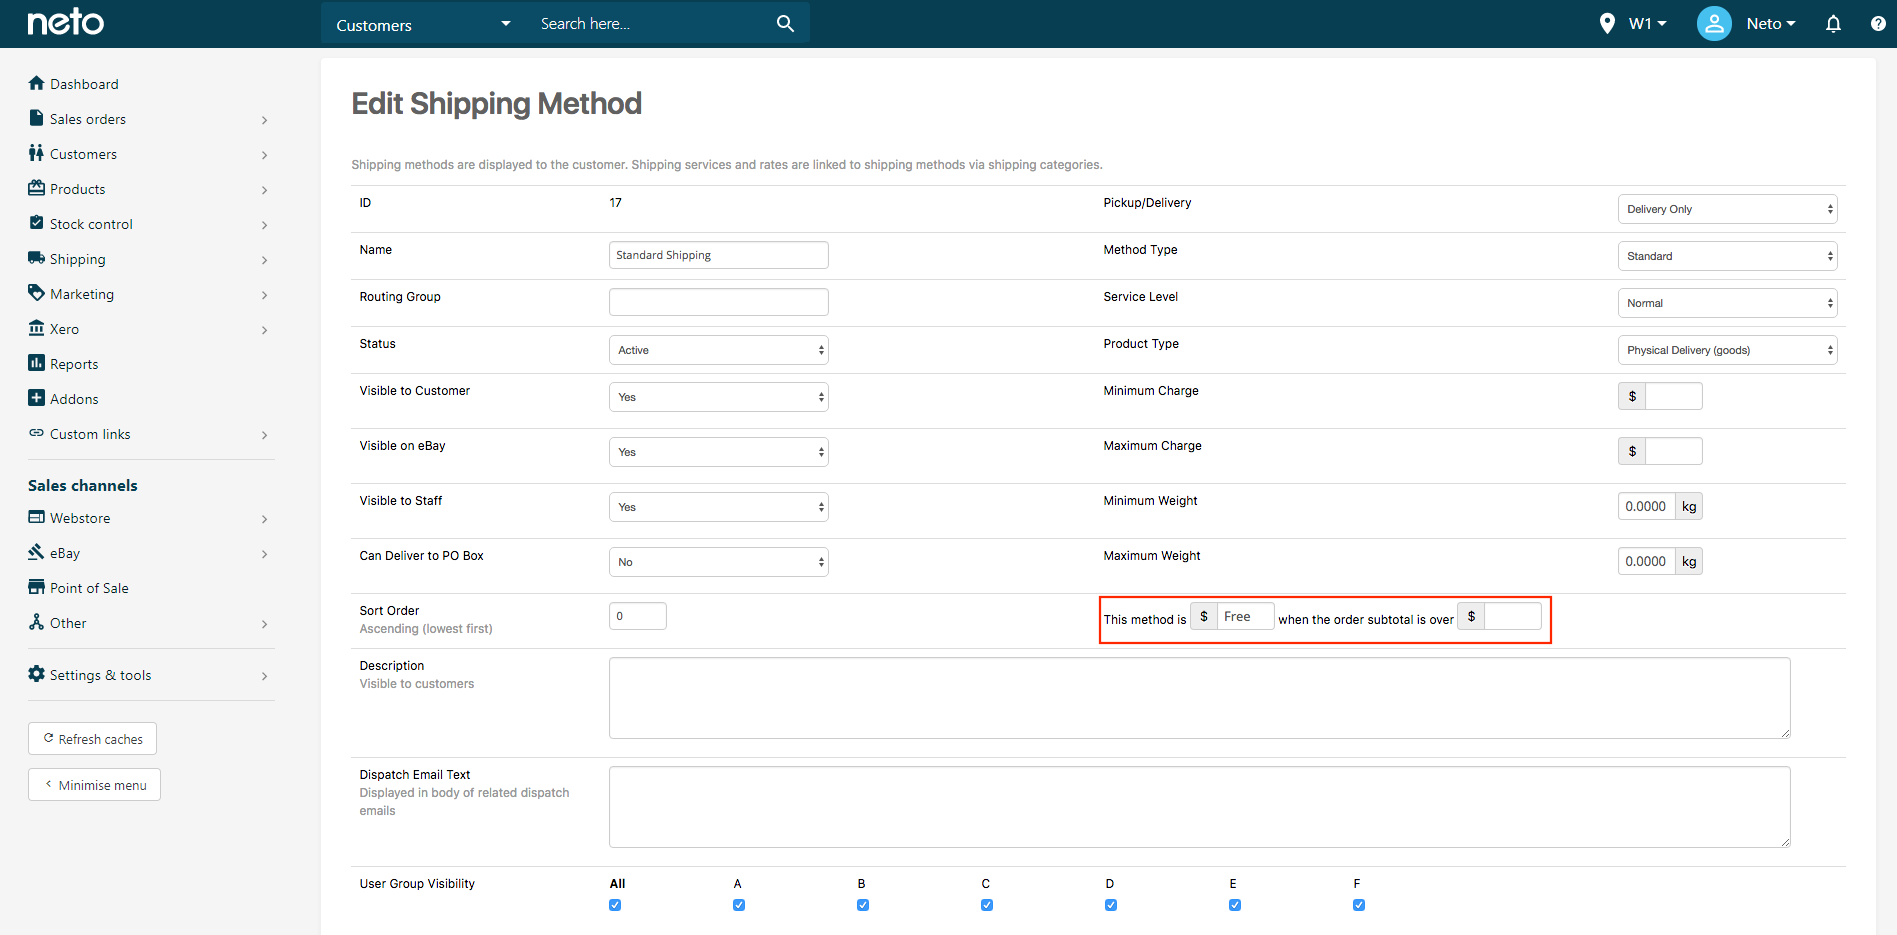
Task: Click the eBay gavel icon
Action: pyautogui.click(x=37, y=552)
